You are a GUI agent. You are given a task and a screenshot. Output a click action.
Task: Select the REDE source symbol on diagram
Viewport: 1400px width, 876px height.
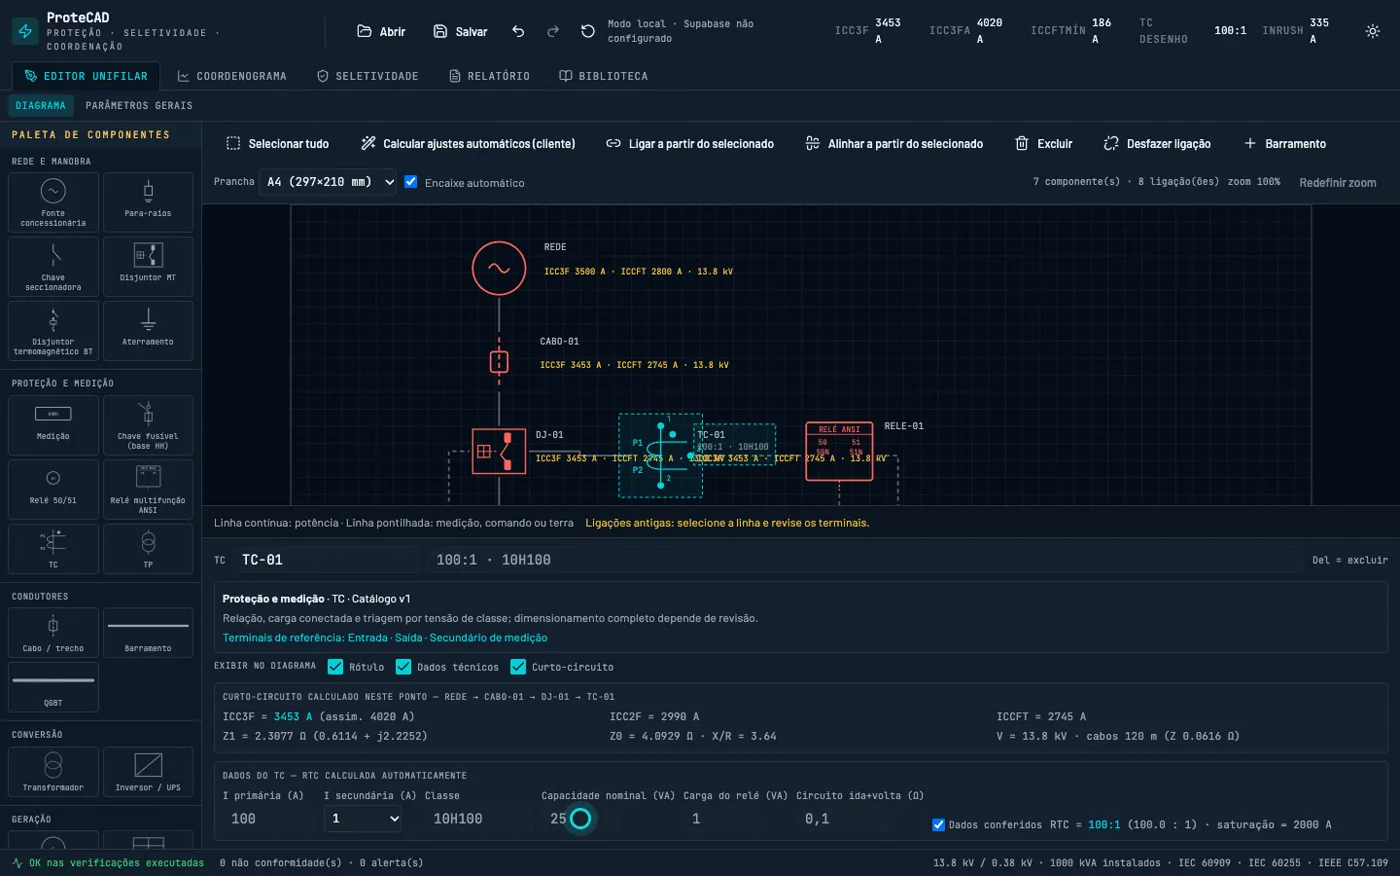[x=499, y=268]
